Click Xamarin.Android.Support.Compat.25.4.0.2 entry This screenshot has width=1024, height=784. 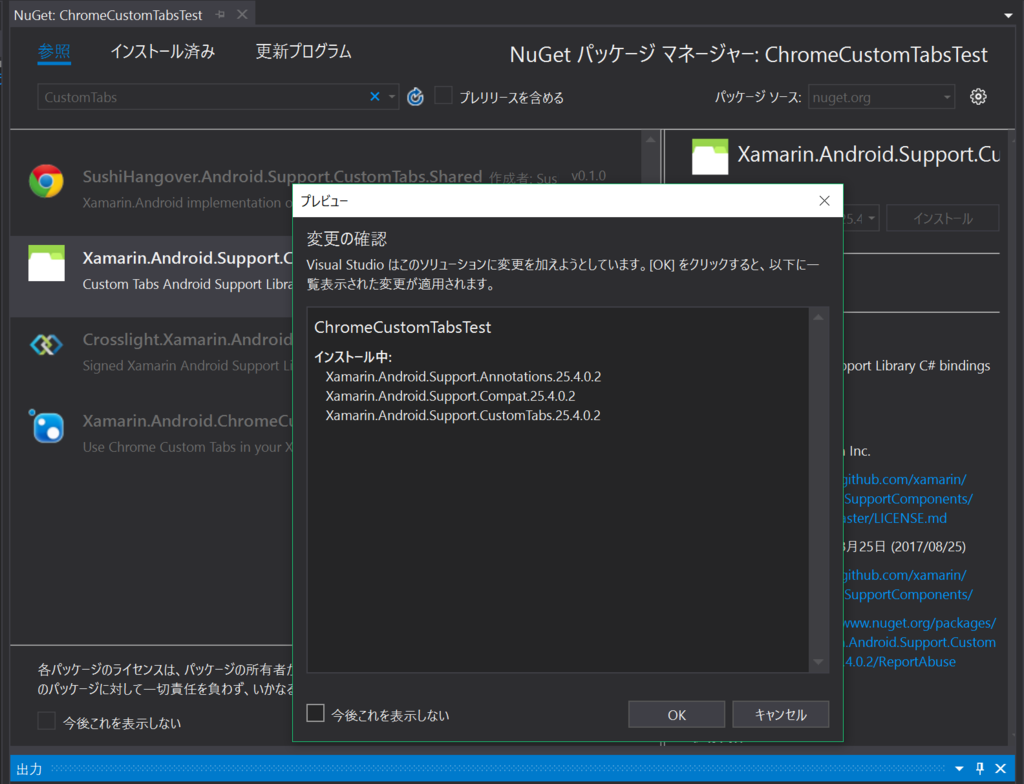450,396
